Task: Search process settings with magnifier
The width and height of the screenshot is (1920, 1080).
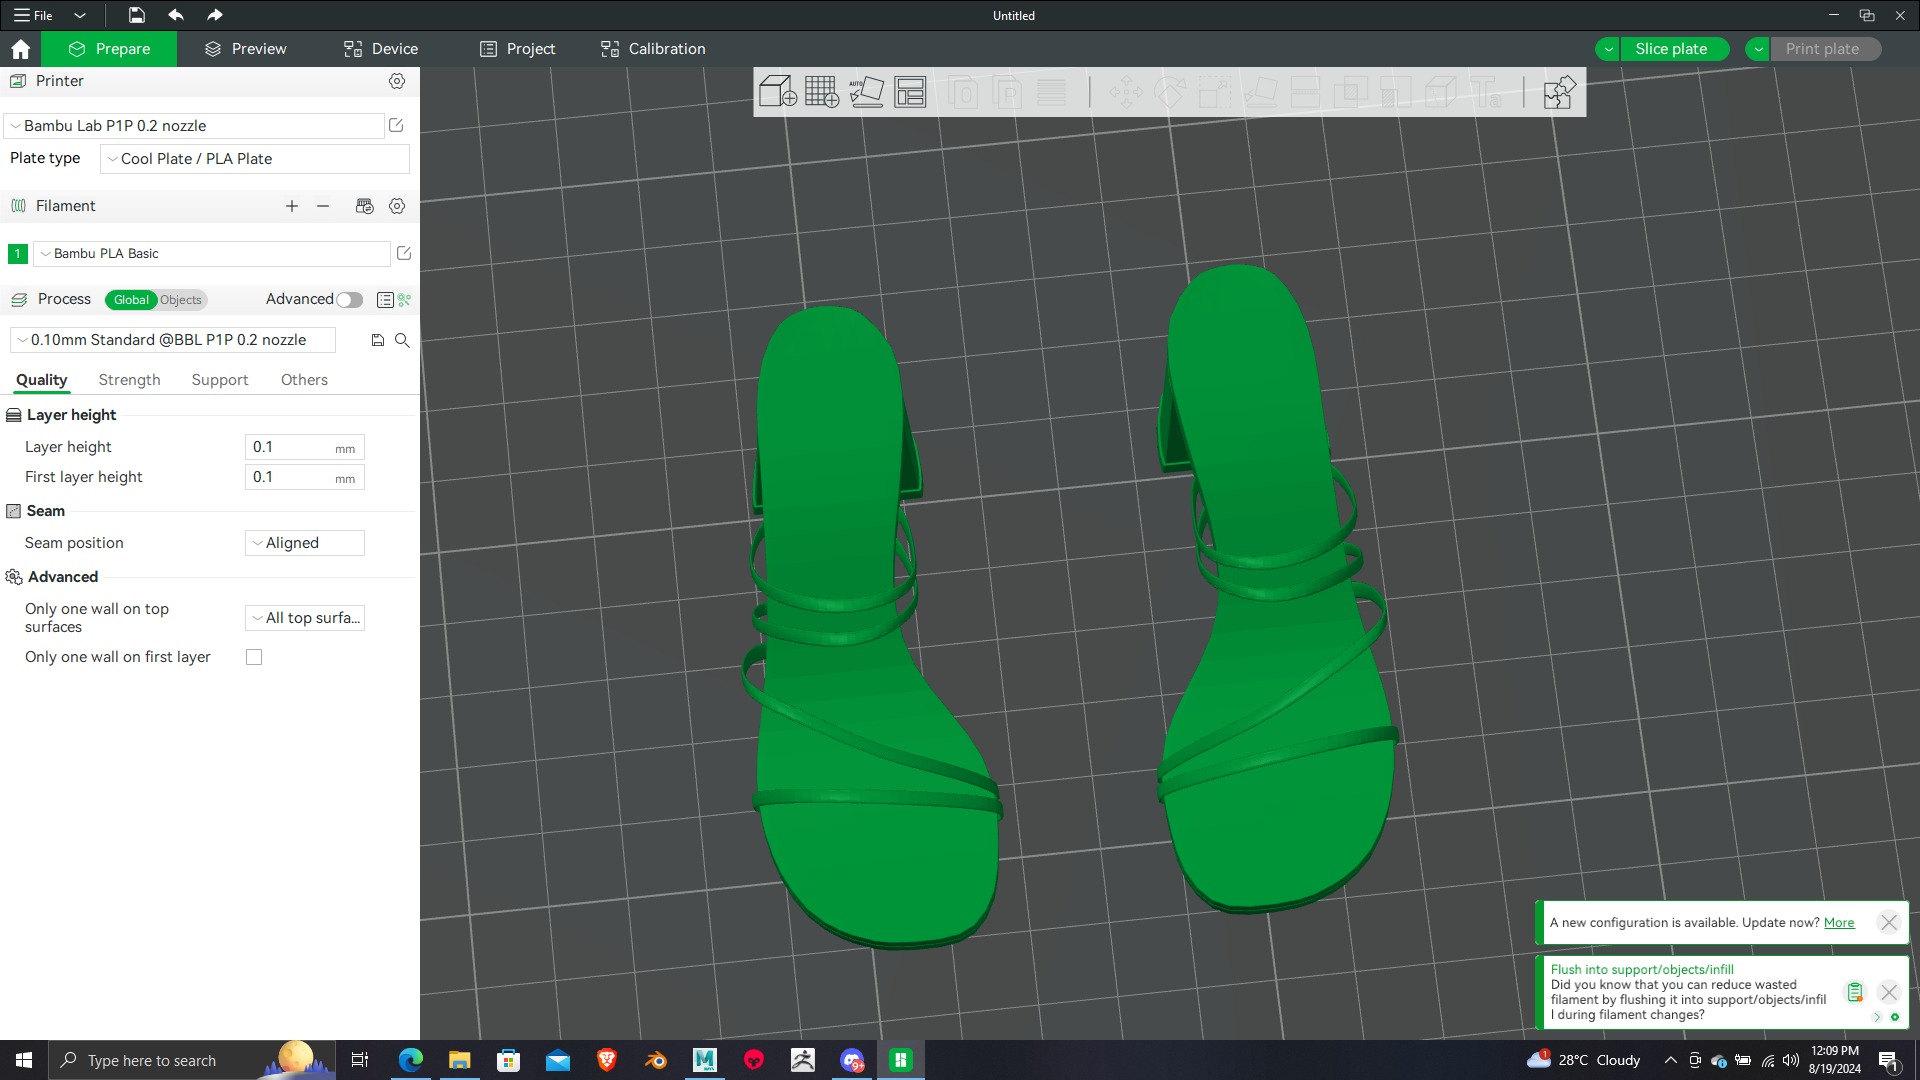Action: pyautogui.click(x=402, y=340)
